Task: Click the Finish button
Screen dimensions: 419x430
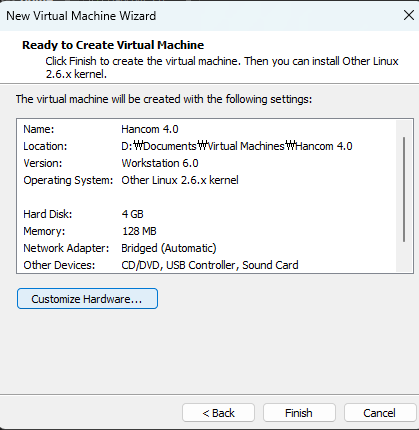Action: [299, 413]
